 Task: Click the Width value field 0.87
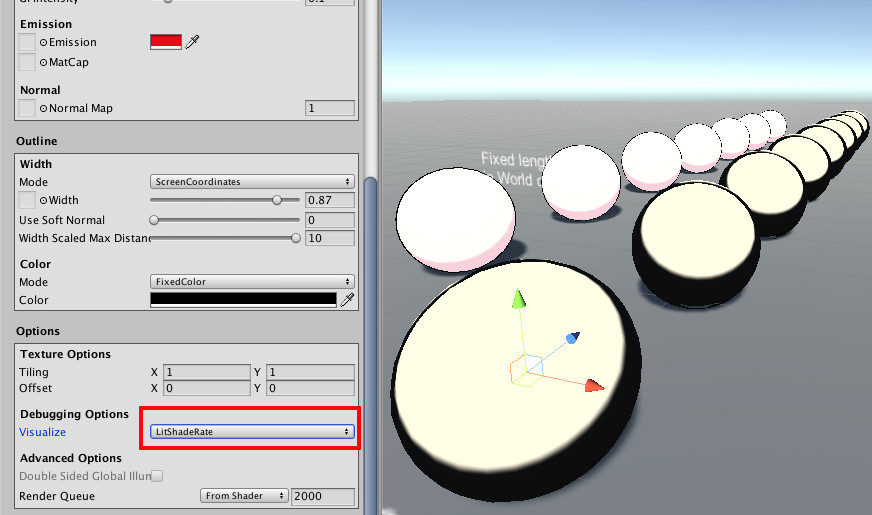(330, 200)
